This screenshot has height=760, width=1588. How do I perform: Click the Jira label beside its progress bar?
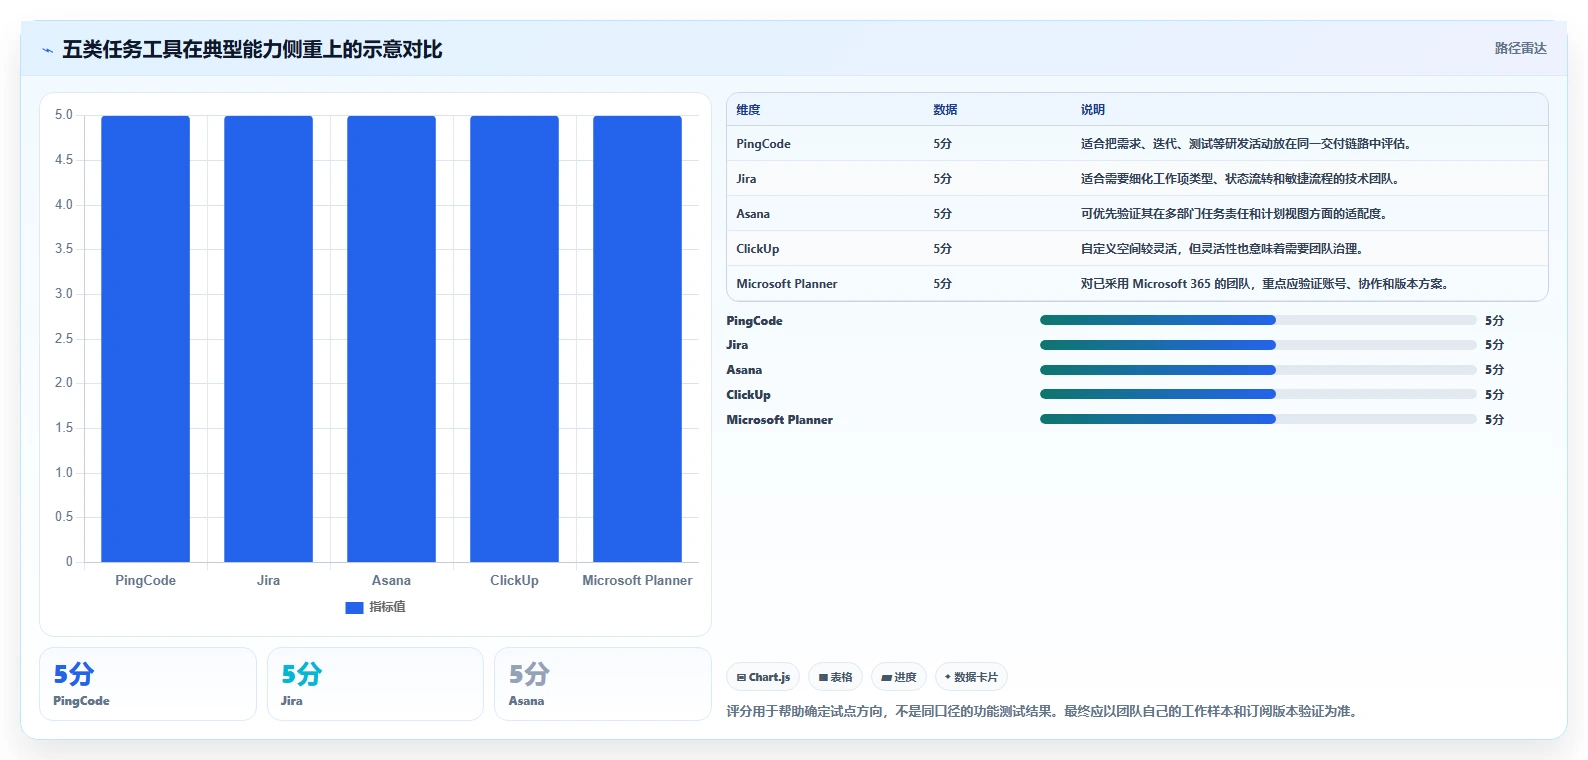(737, 345)
